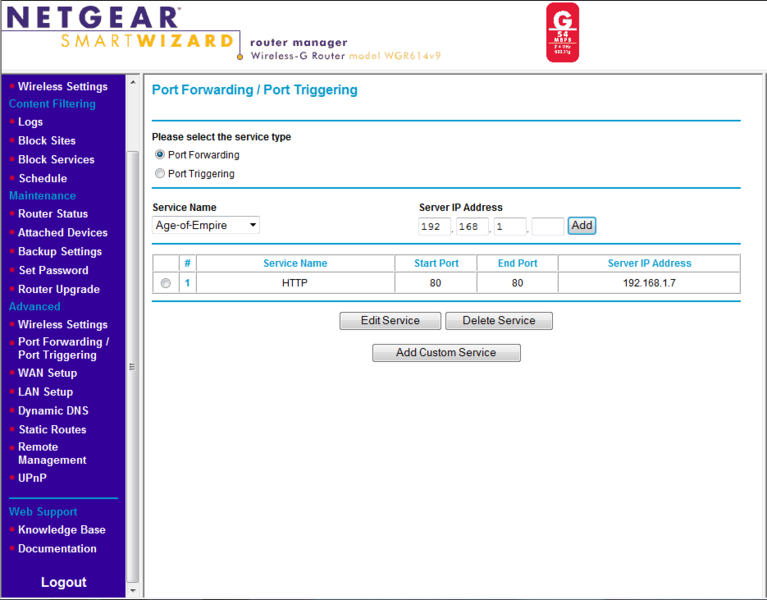767x600 pixels.
Task: Open the Remote Management page
Action: pyautogui.click(x=52, y=454)
